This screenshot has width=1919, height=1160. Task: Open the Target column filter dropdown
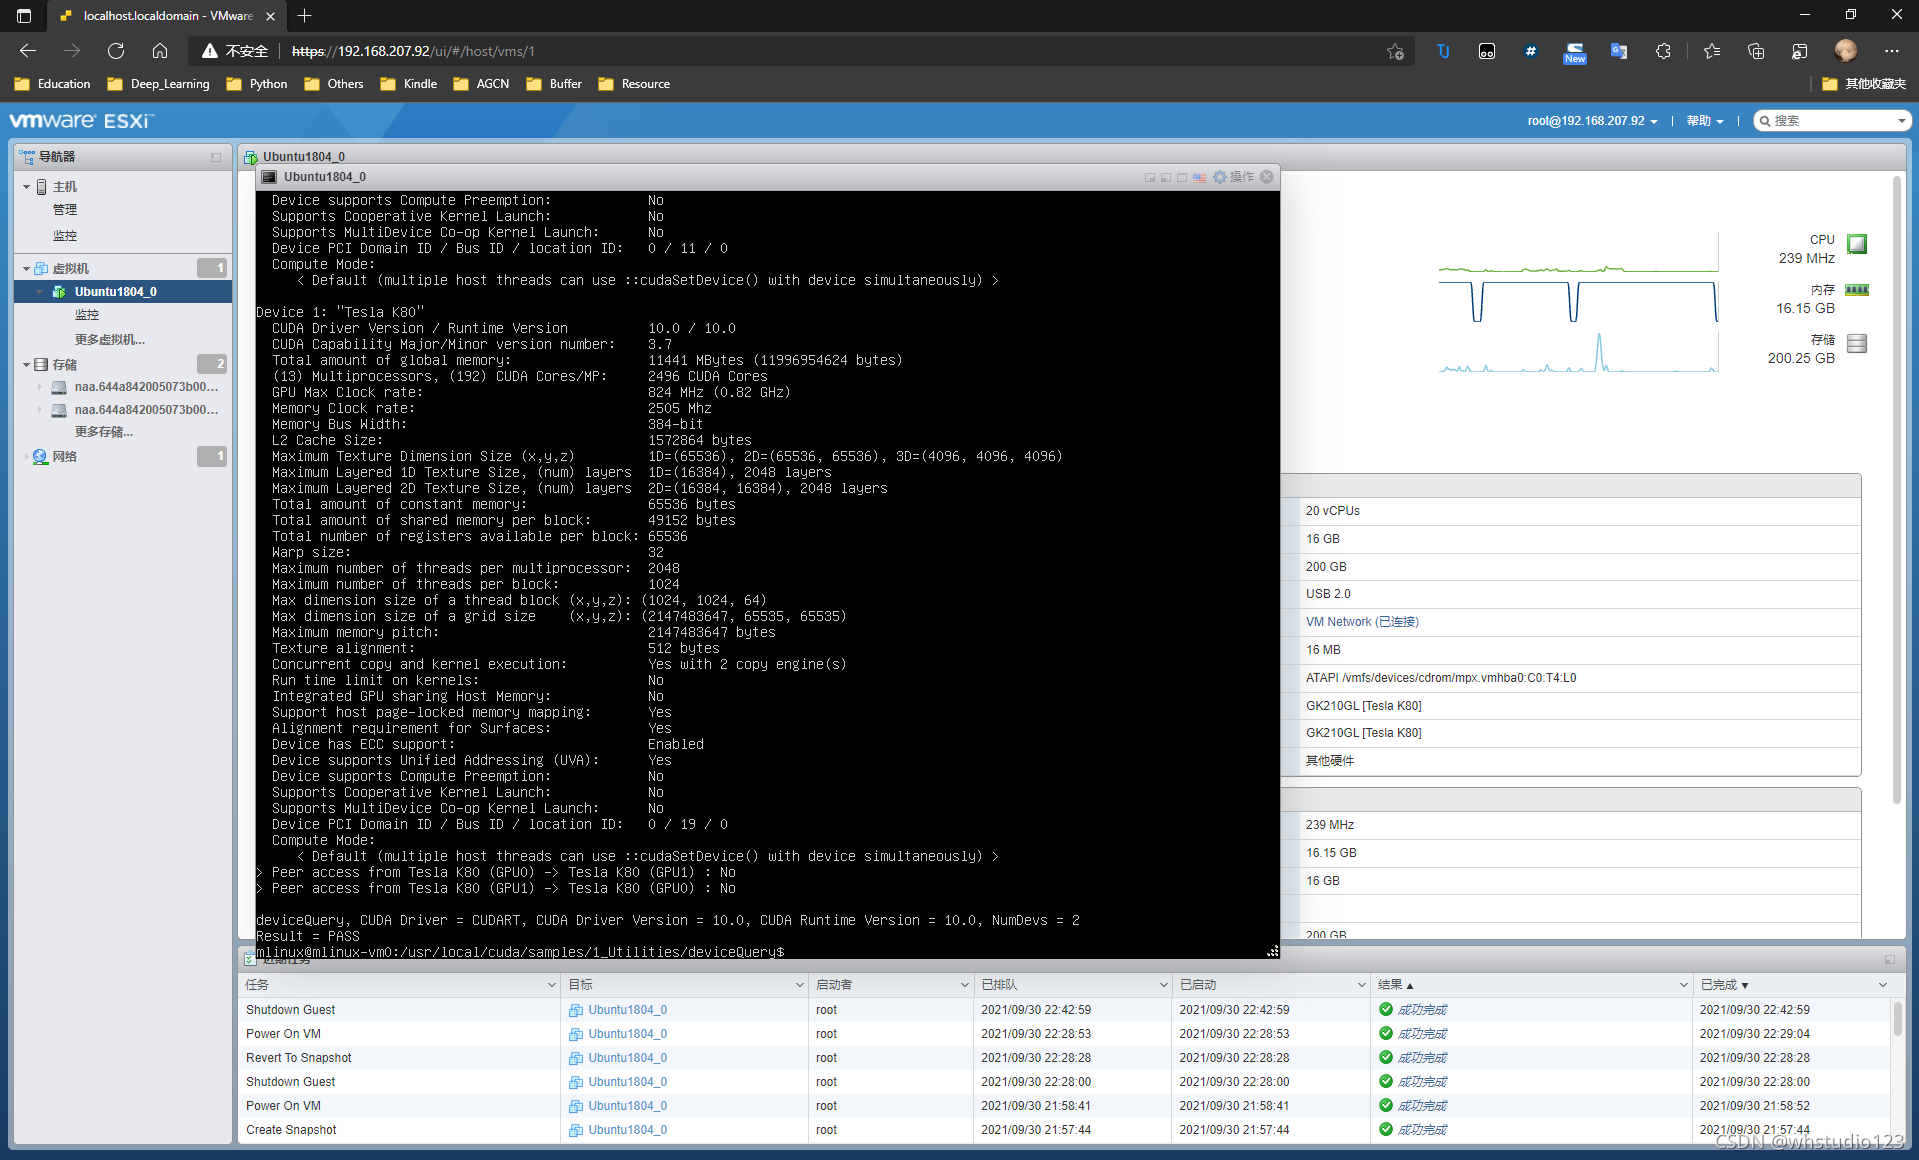tap(799, 985)
